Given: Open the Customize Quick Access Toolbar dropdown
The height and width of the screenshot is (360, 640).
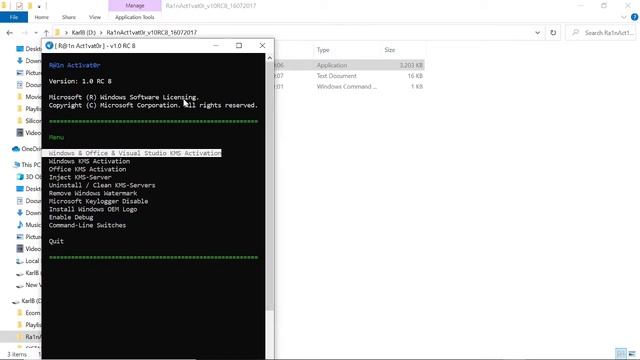Looking at the screenshot, I should tap(39, 6).
